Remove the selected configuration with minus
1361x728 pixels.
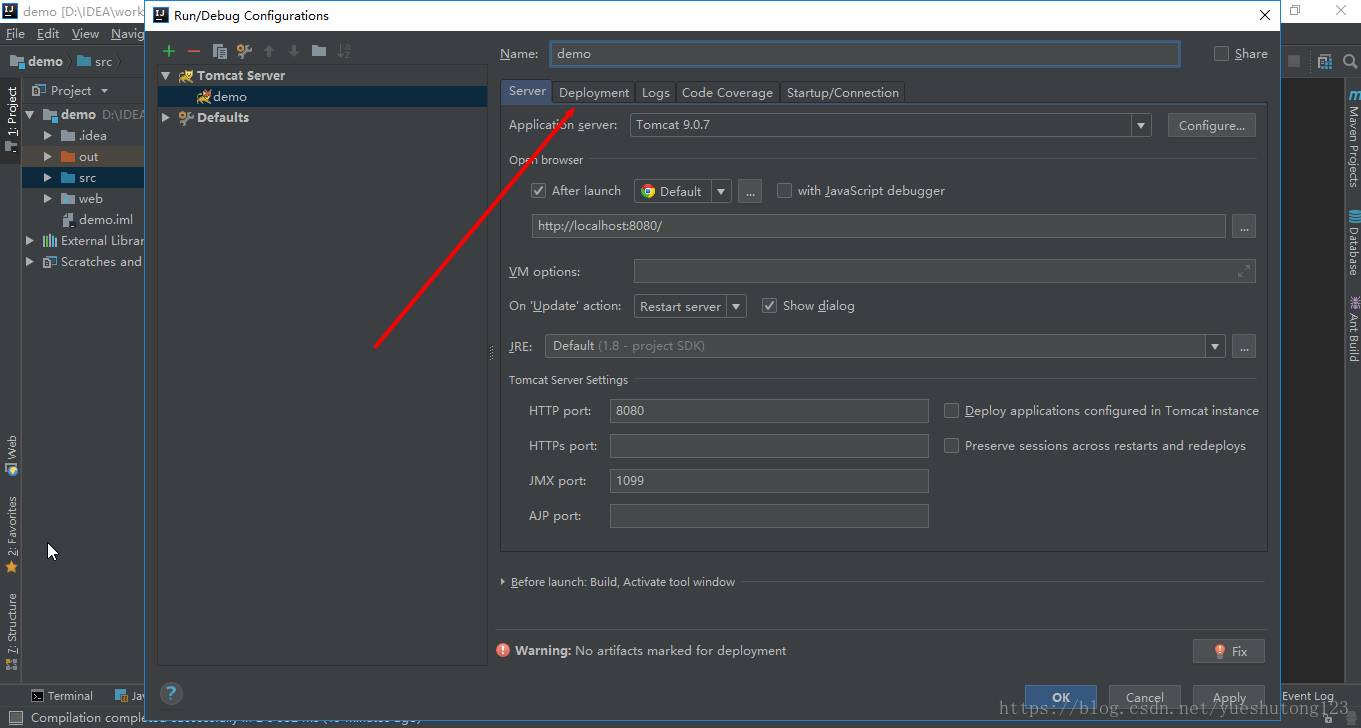pyautogui.click(x=194, y=51)
